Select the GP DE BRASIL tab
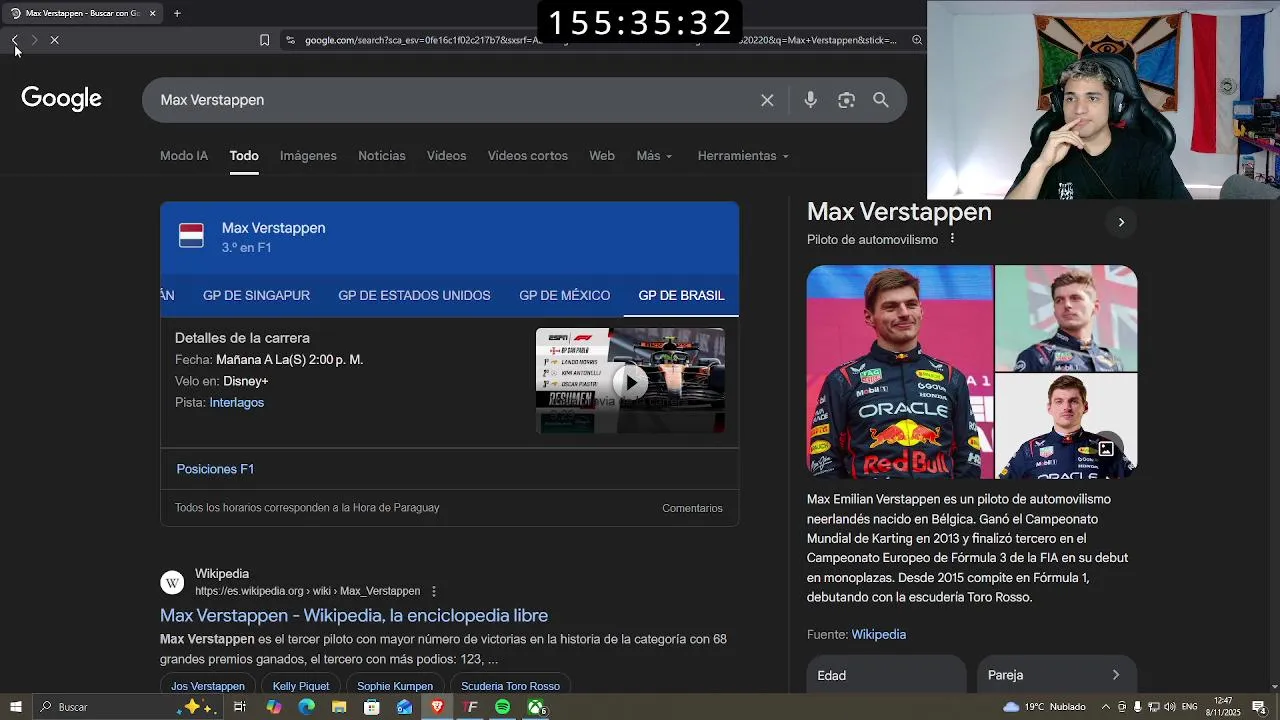The width and height of the screenshot is (1280, 720). coord(681,295)
